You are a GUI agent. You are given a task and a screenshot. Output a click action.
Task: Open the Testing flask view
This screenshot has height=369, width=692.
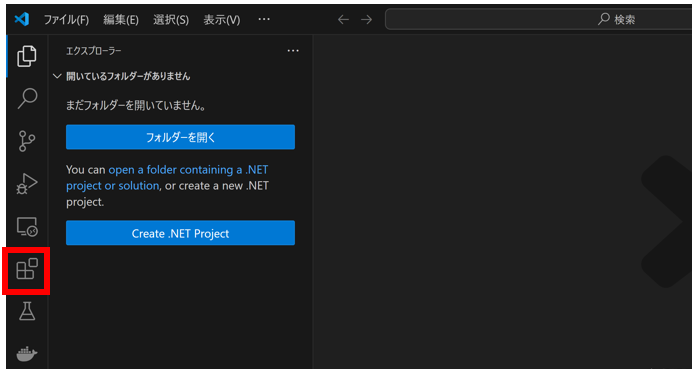coord(27,311)
